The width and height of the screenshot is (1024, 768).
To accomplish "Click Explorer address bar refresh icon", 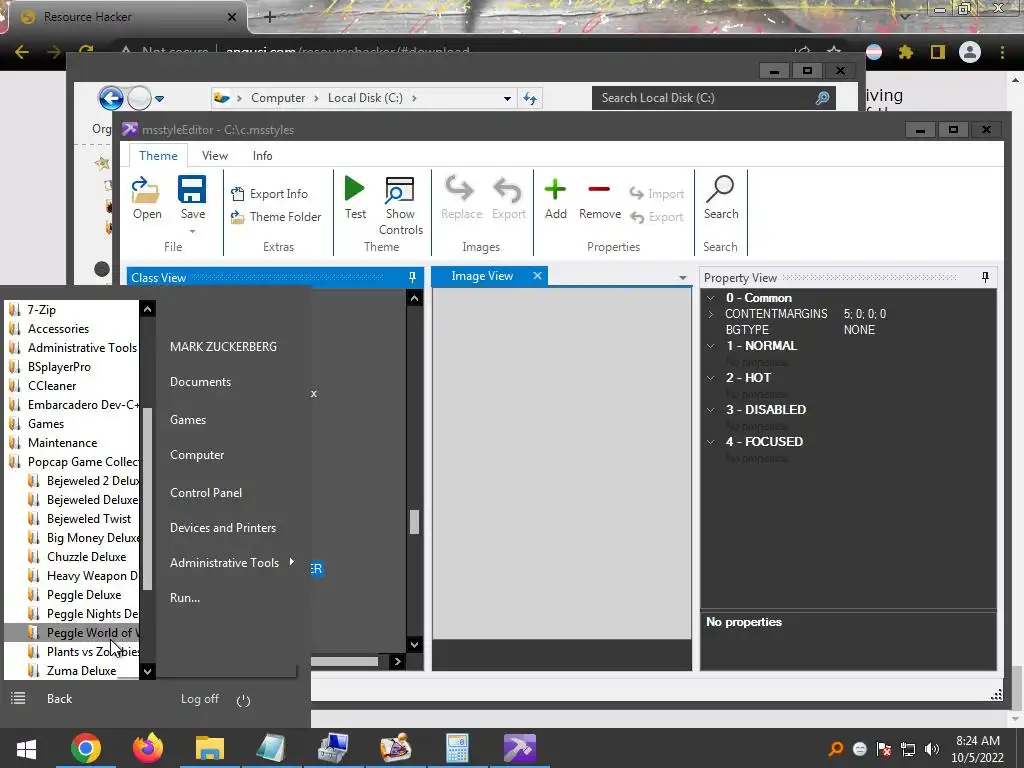I will [x=530, y=98].
